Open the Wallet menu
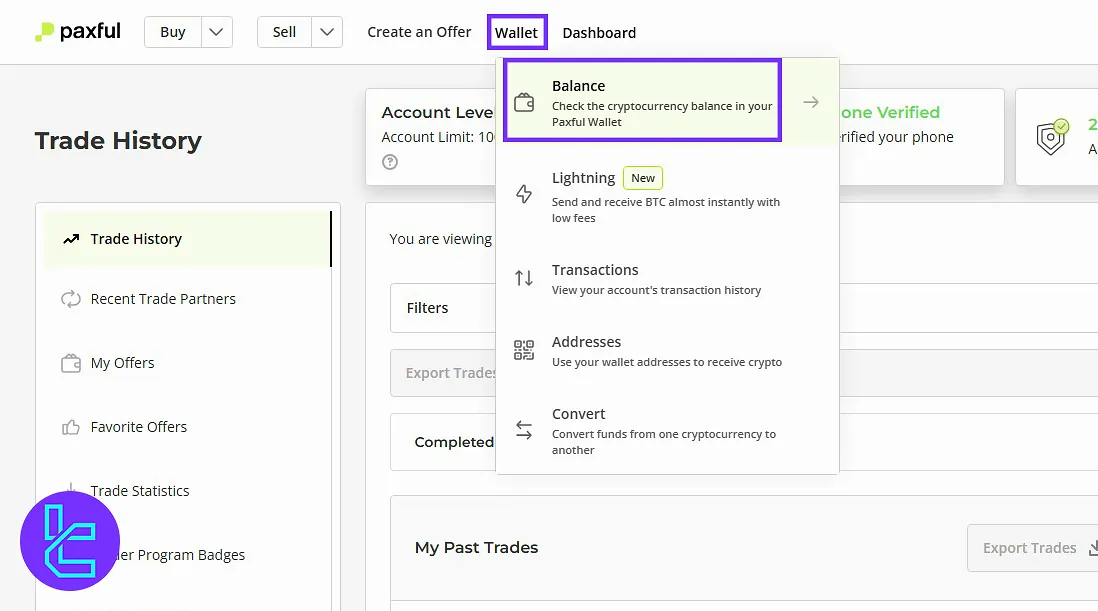 click(x=517, y=32)
